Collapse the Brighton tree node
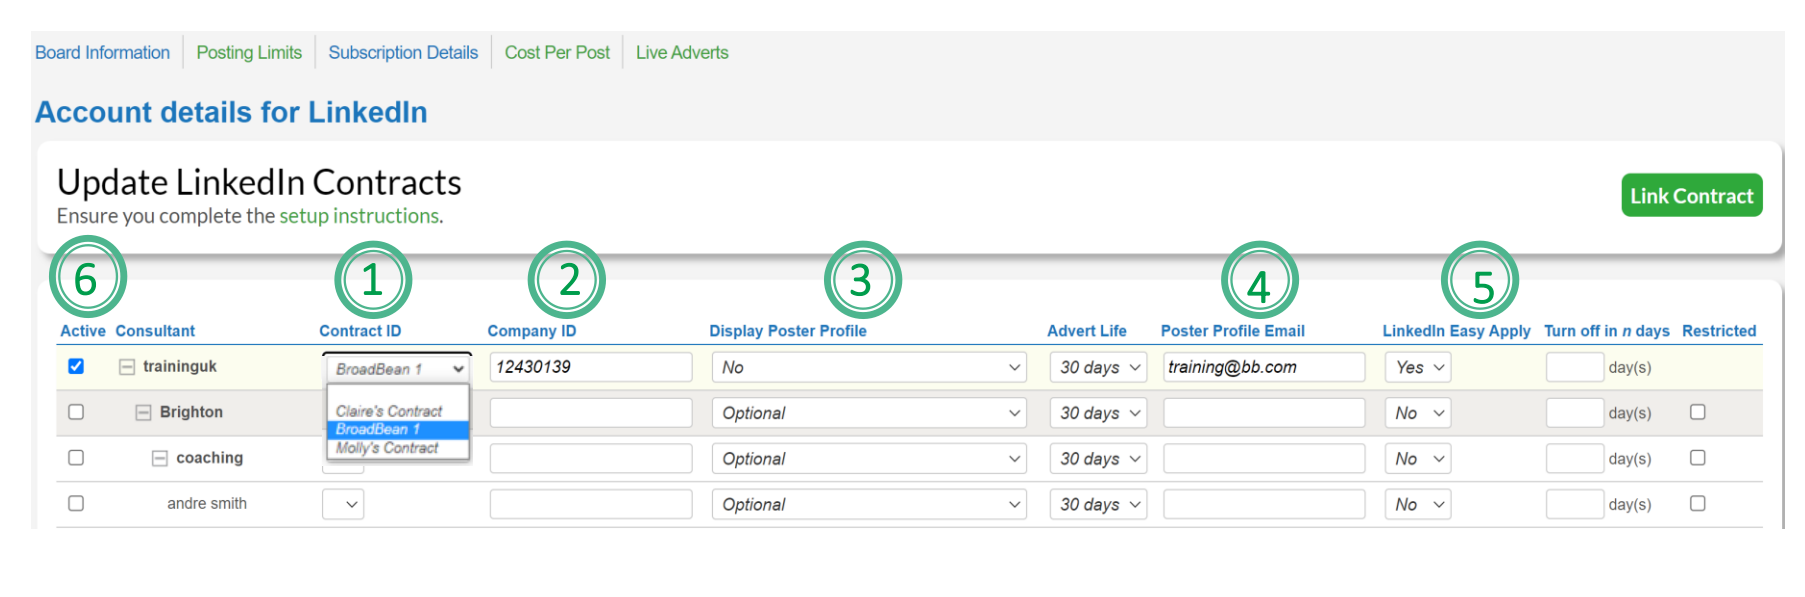Screen dimensions: 1805x597 [x=143, y=413]
